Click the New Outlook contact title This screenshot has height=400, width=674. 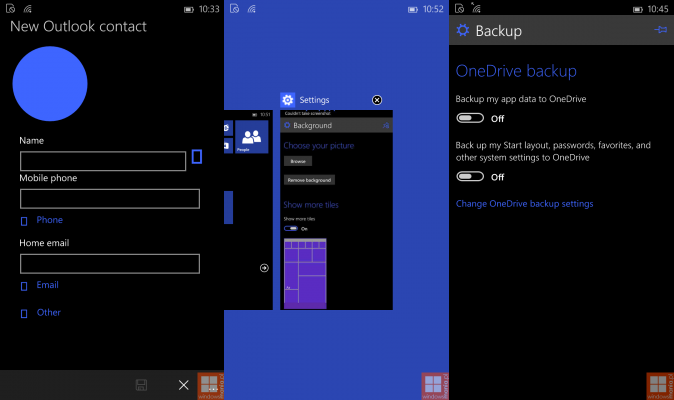(x=78, y=27)
